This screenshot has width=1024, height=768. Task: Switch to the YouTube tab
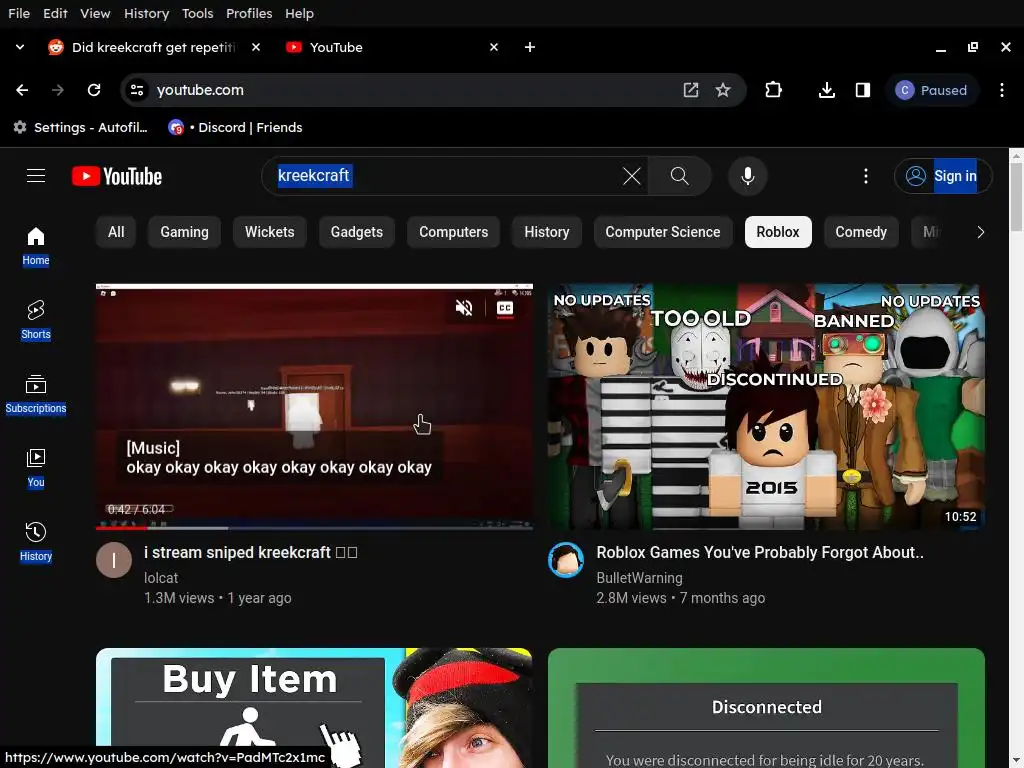coord(392,47)
